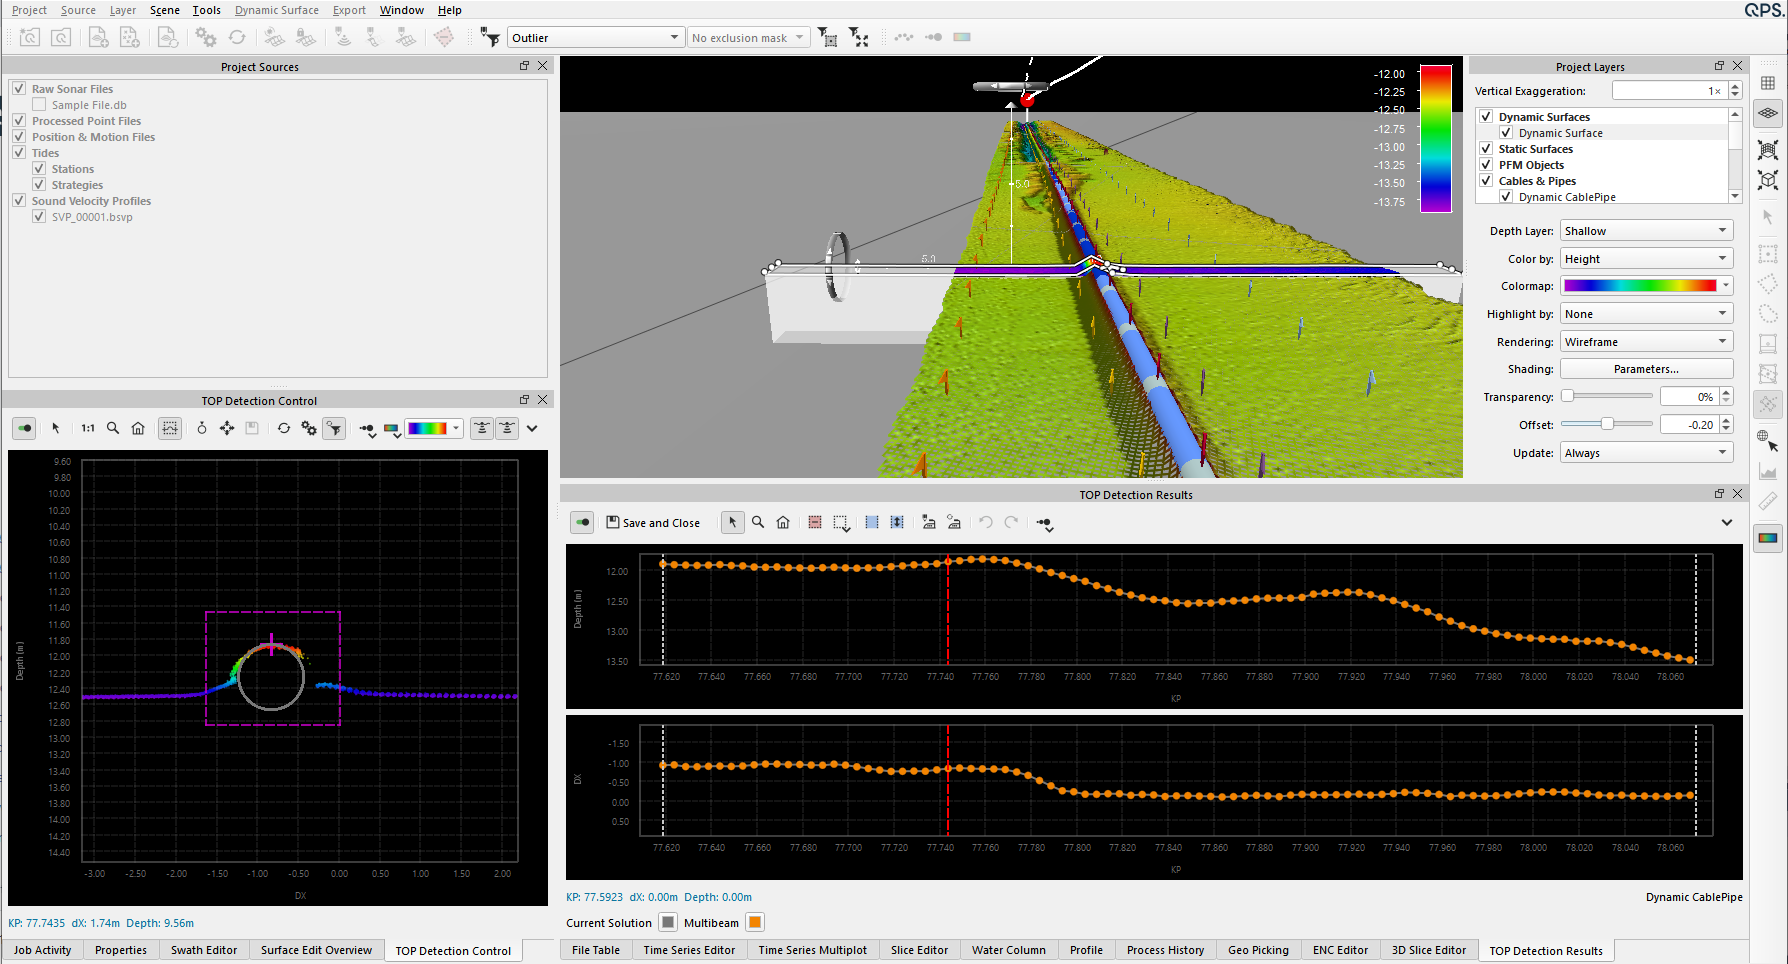1788x964 pixels.
Task: Toggle the PFM Objects layer checkbox
Action: (x=1486, y=165)
